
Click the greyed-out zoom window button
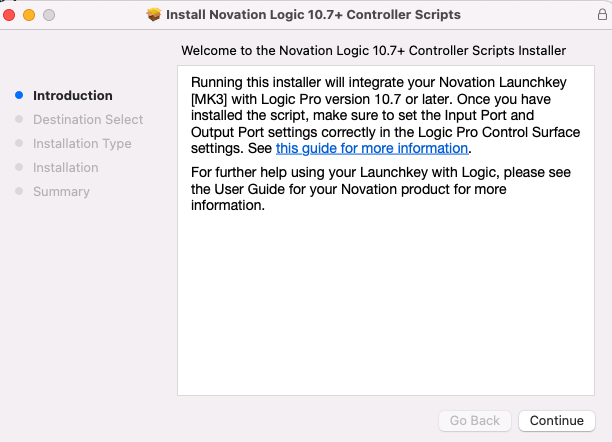tap(49, 15)
